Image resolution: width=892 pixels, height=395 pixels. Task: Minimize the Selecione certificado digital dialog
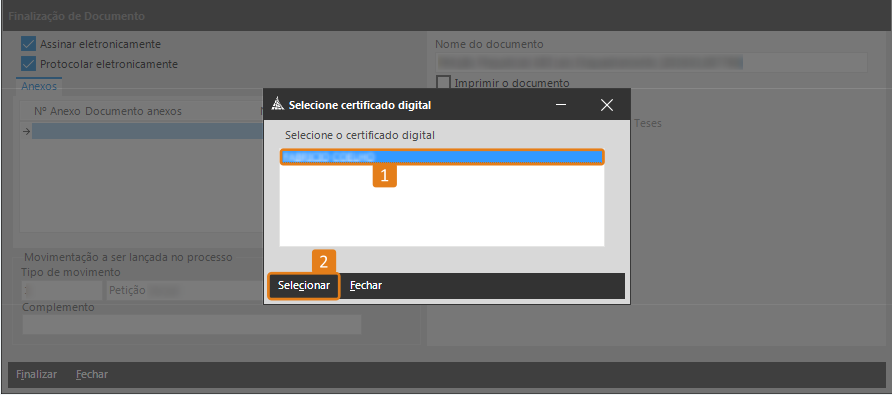561,105
